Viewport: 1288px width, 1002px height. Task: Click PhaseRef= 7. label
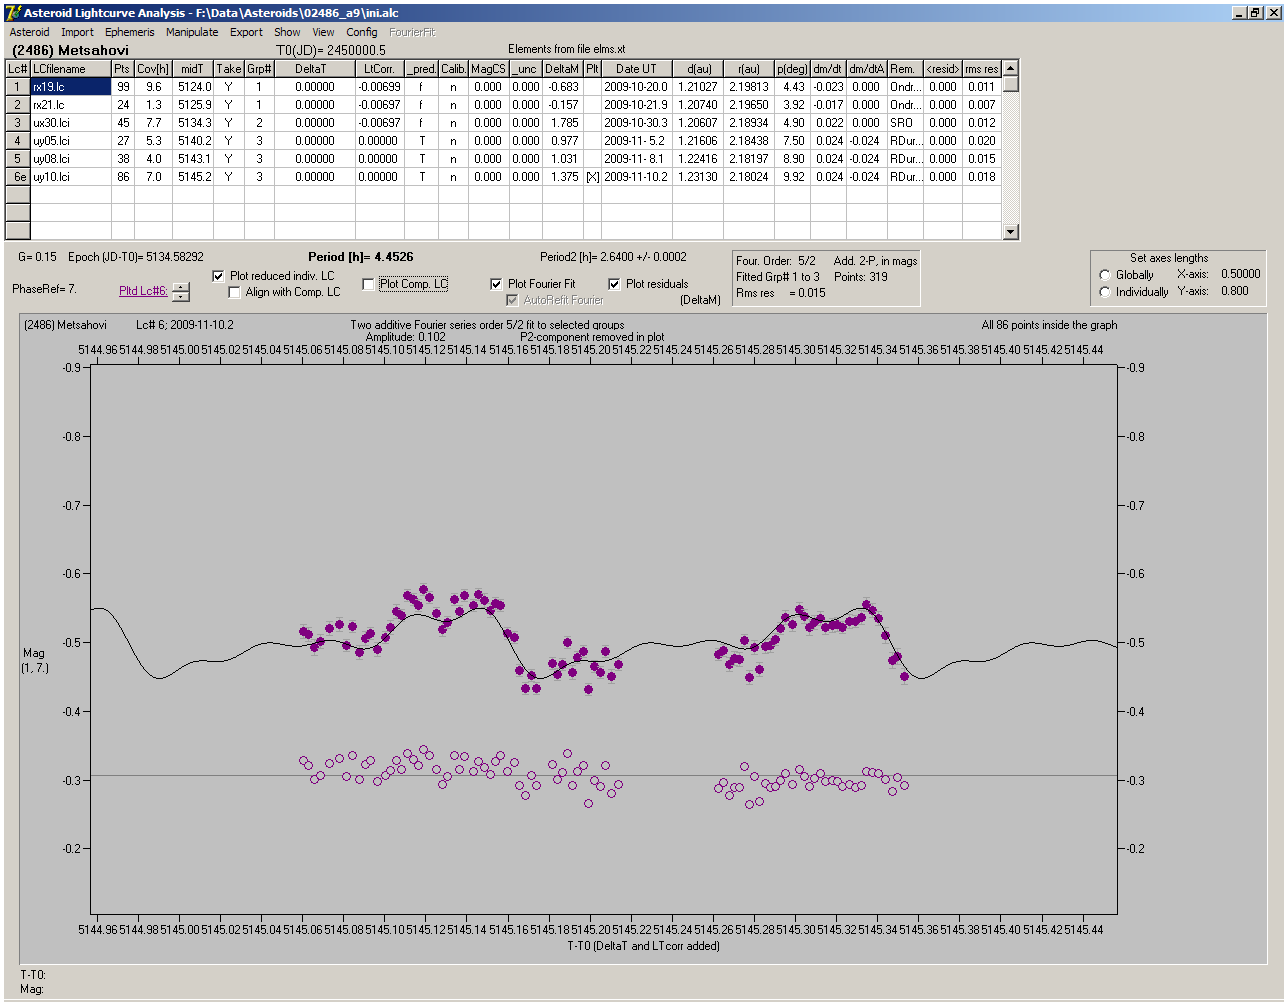point(44,289)
